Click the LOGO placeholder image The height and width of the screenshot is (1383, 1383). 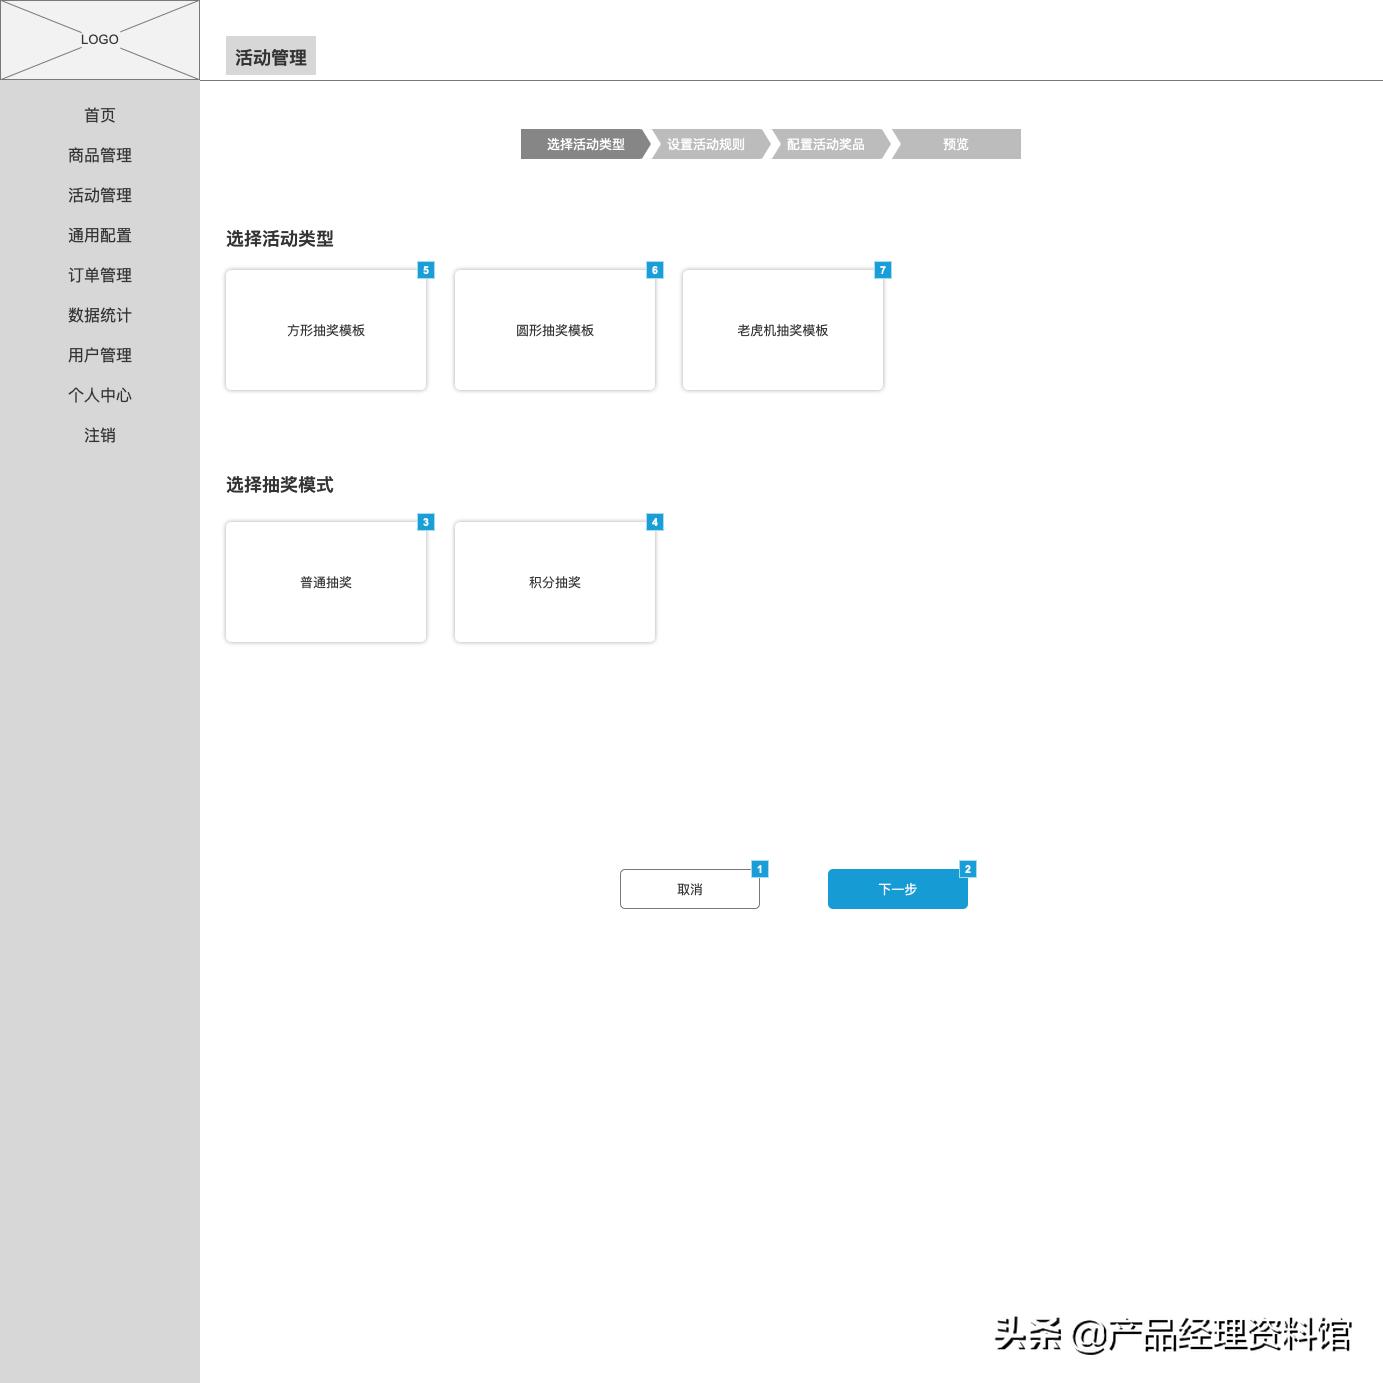coord(99,40)
